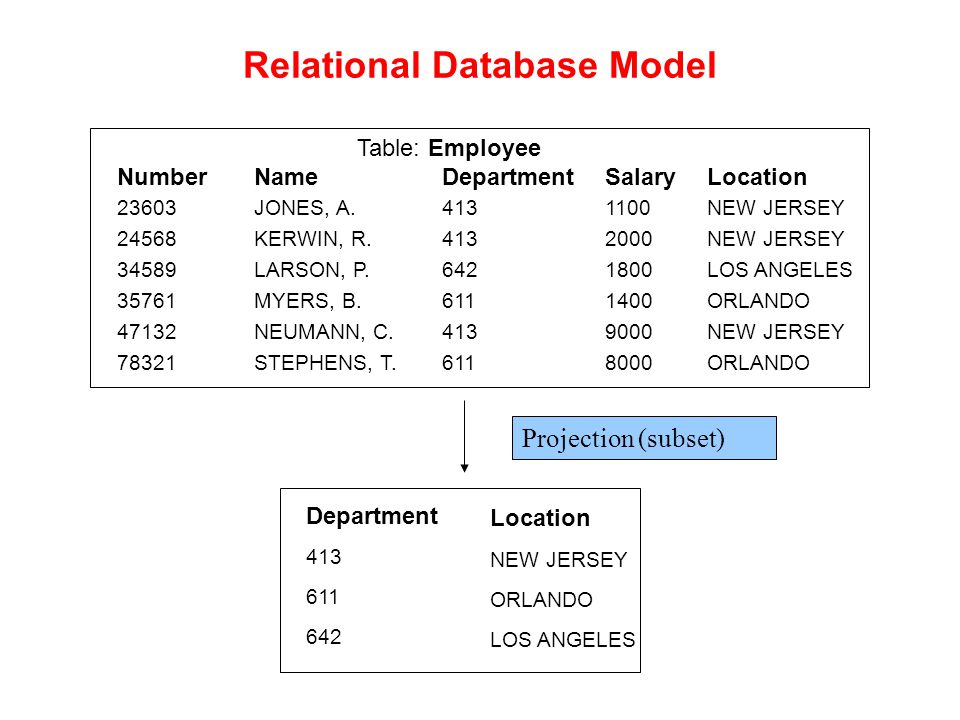The height and width of the screenshot is (720, 960).
Task: Click the Location header in the projection table
Action: [540, 518]
